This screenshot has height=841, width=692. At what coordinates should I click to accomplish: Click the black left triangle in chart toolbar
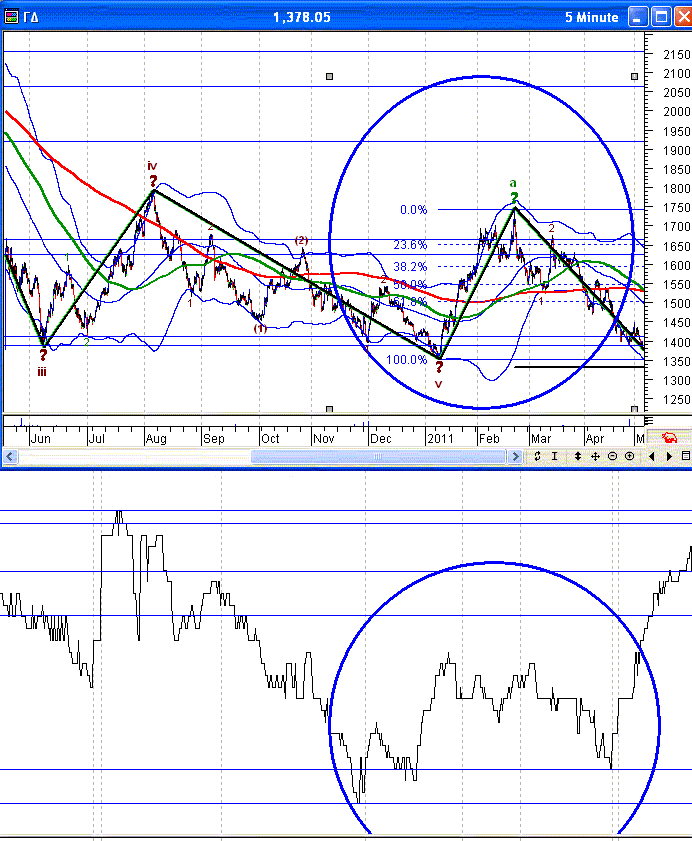click(651, 457)
